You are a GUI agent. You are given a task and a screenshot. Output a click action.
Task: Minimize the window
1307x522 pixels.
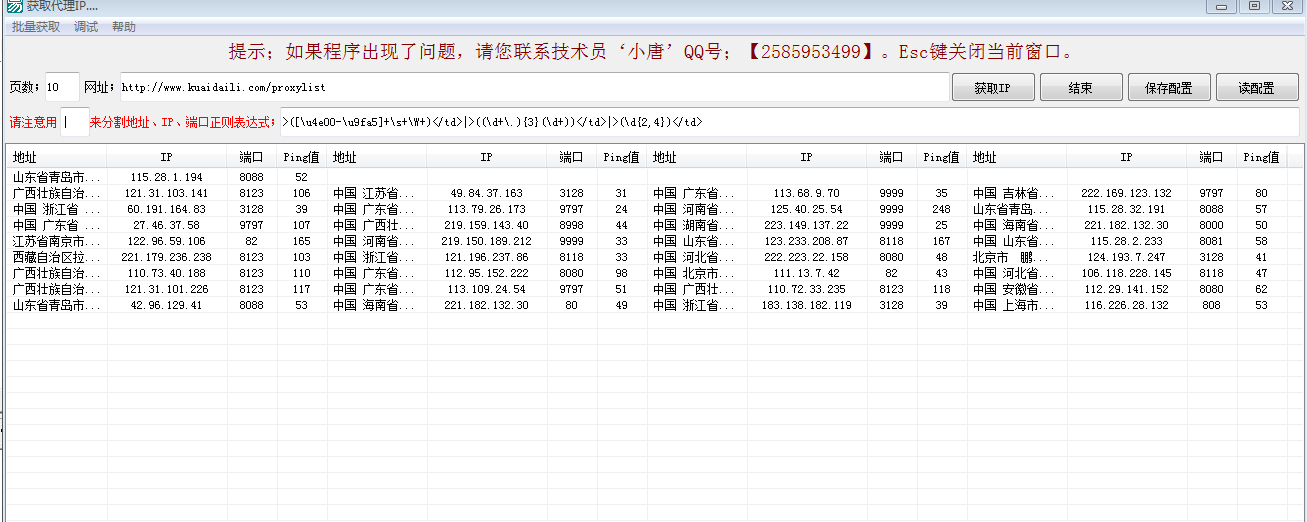click(x=1221, y=6)
